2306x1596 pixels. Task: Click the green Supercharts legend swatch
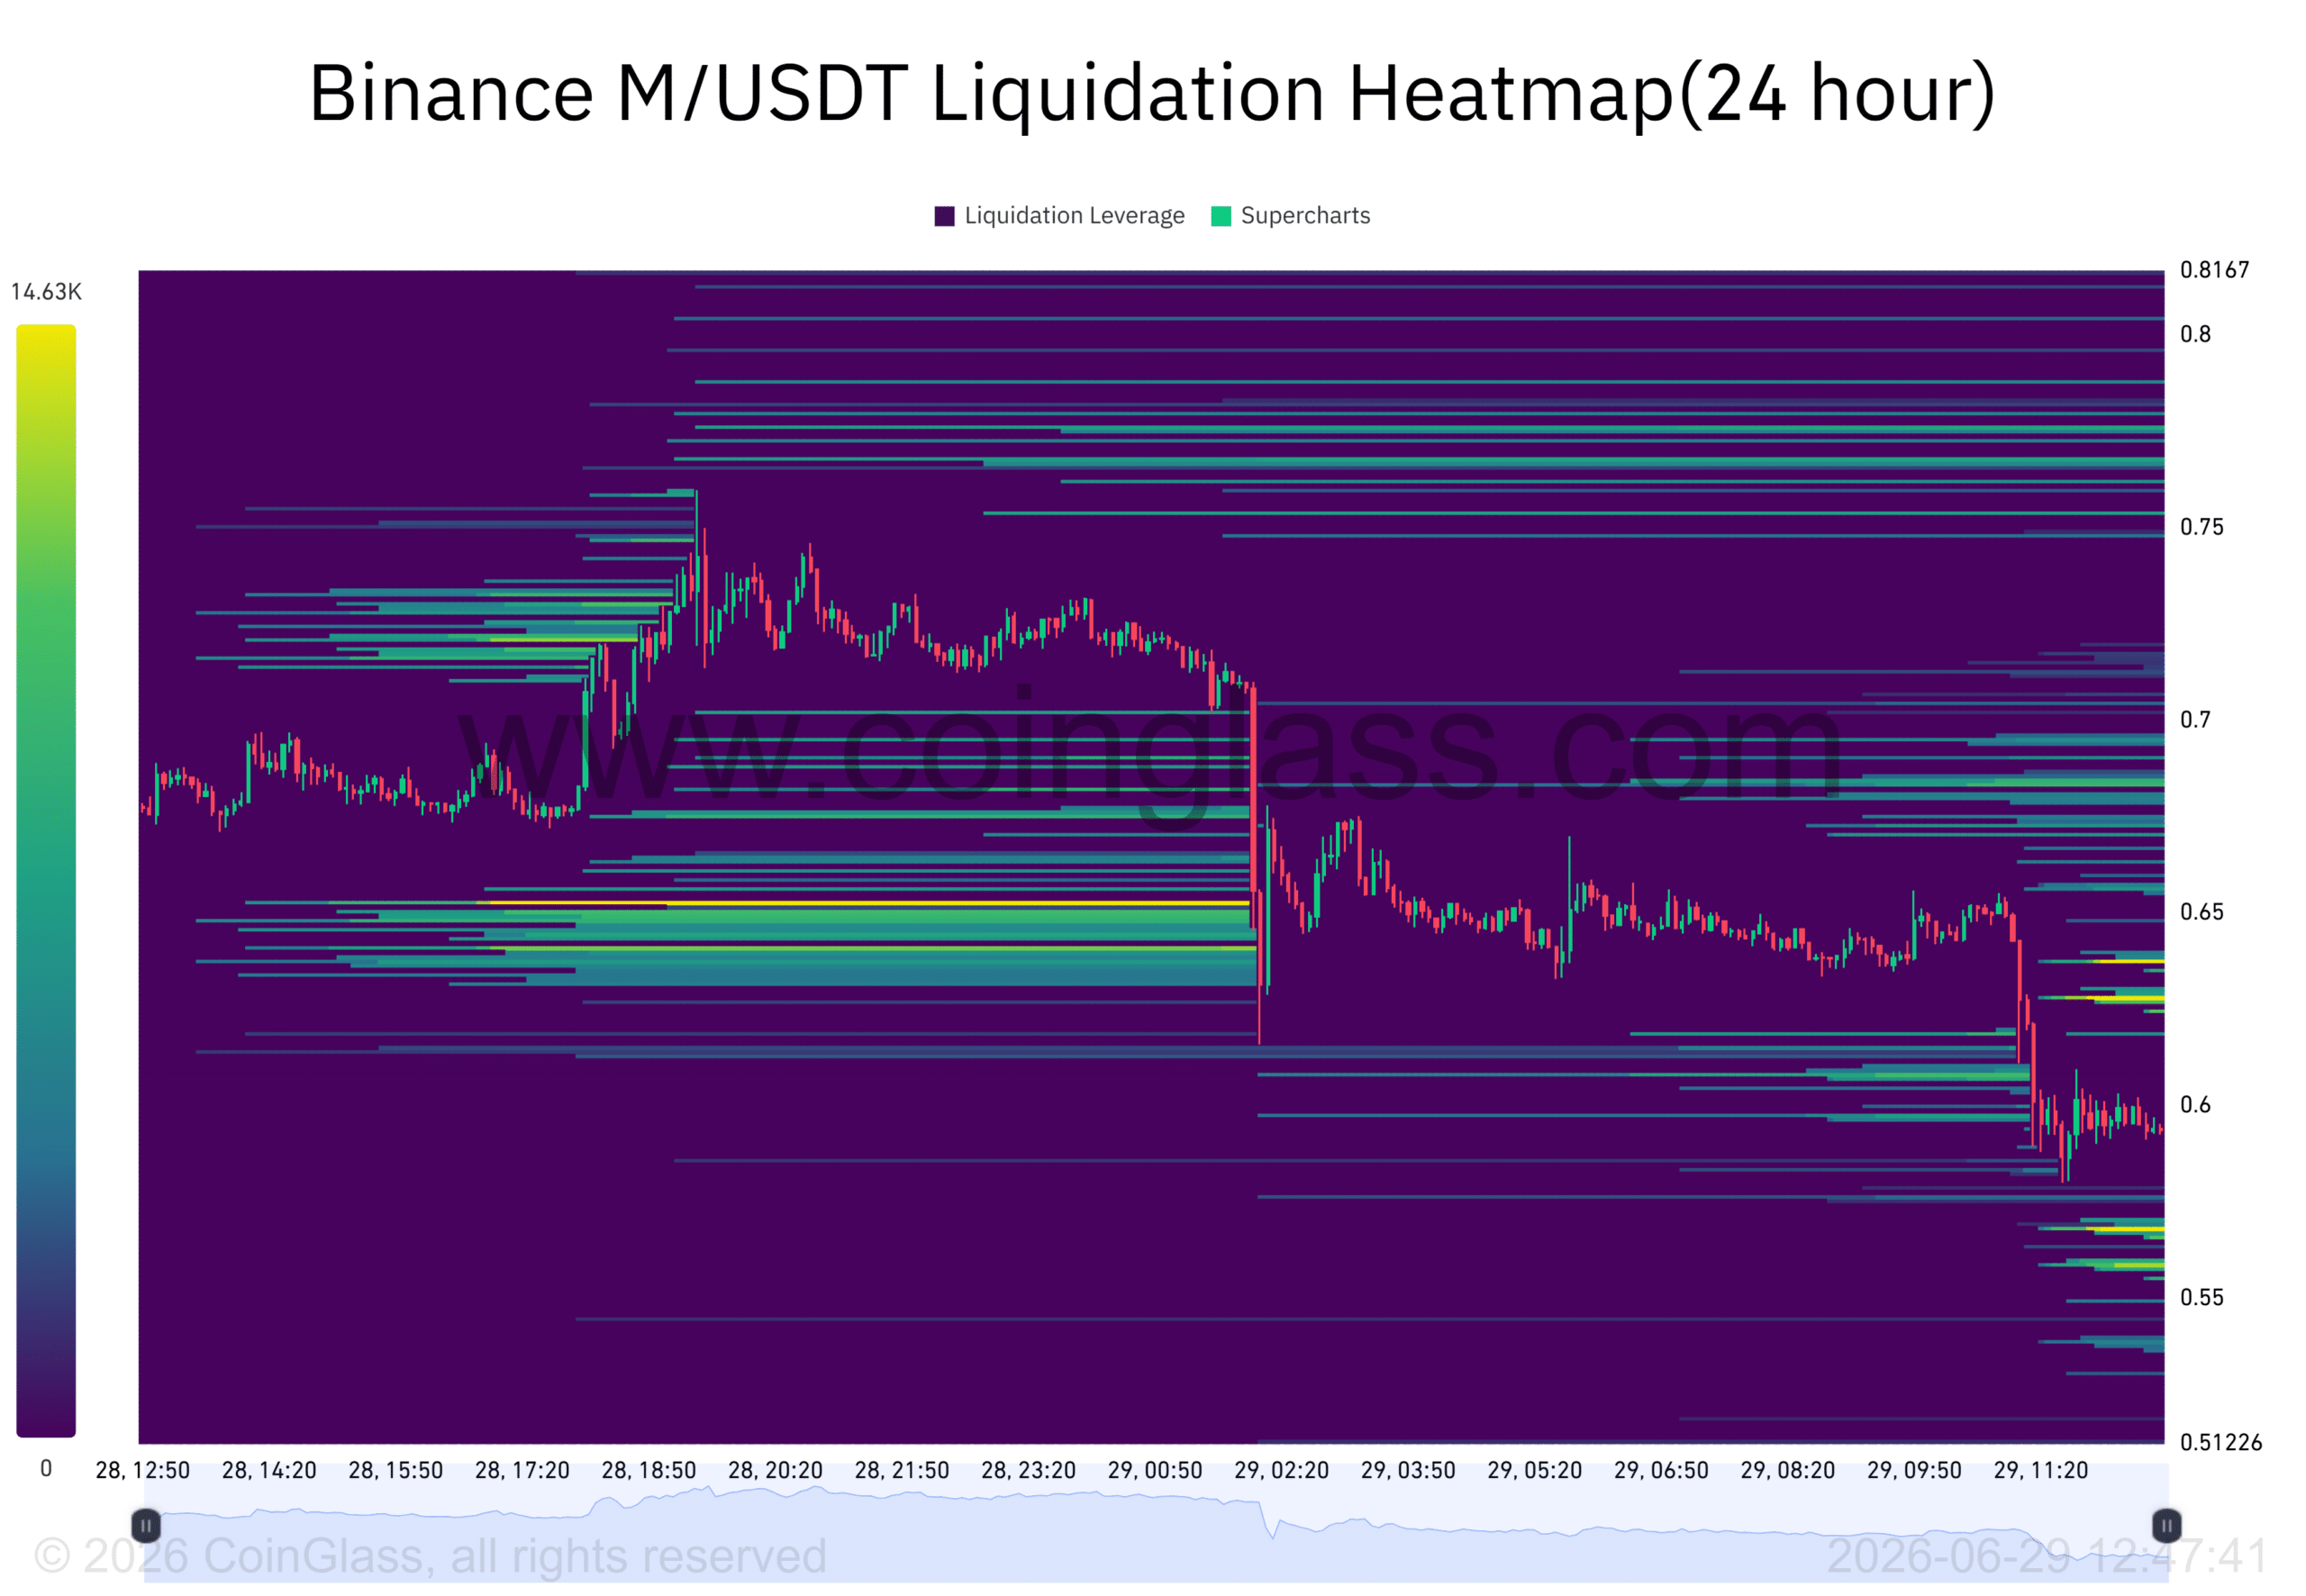1220,216
